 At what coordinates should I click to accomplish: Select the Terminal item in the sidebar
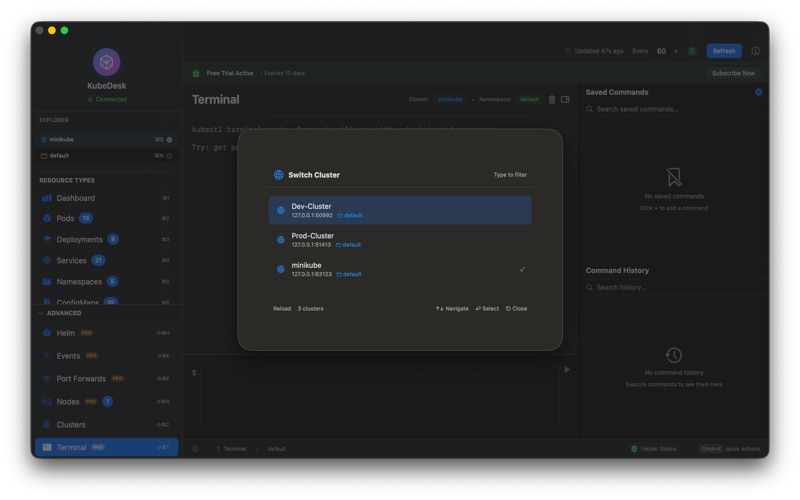[106, 447]
